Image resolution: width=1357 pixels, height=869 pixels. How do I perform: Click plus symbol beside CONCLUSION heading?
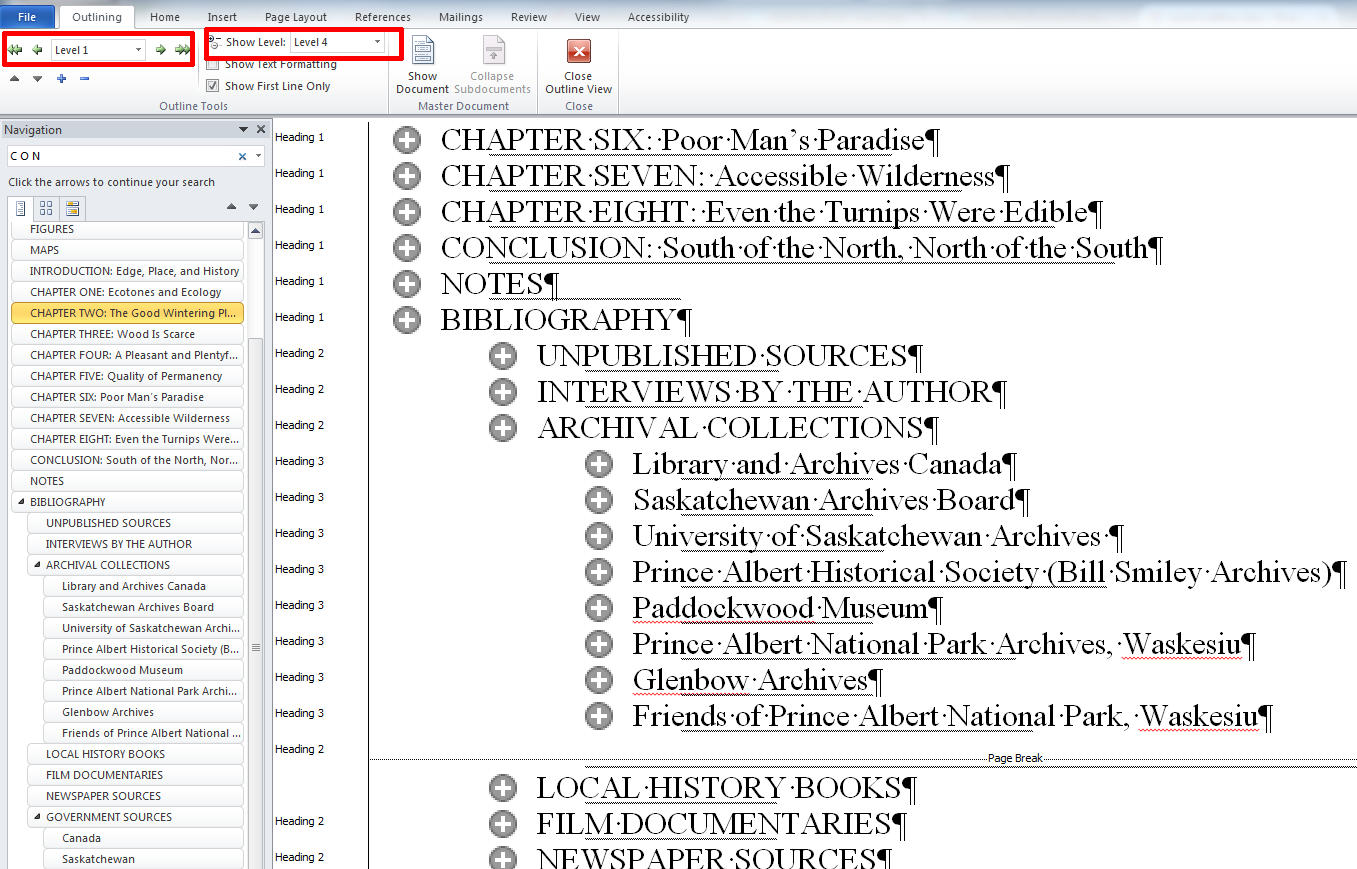[407, 248]
